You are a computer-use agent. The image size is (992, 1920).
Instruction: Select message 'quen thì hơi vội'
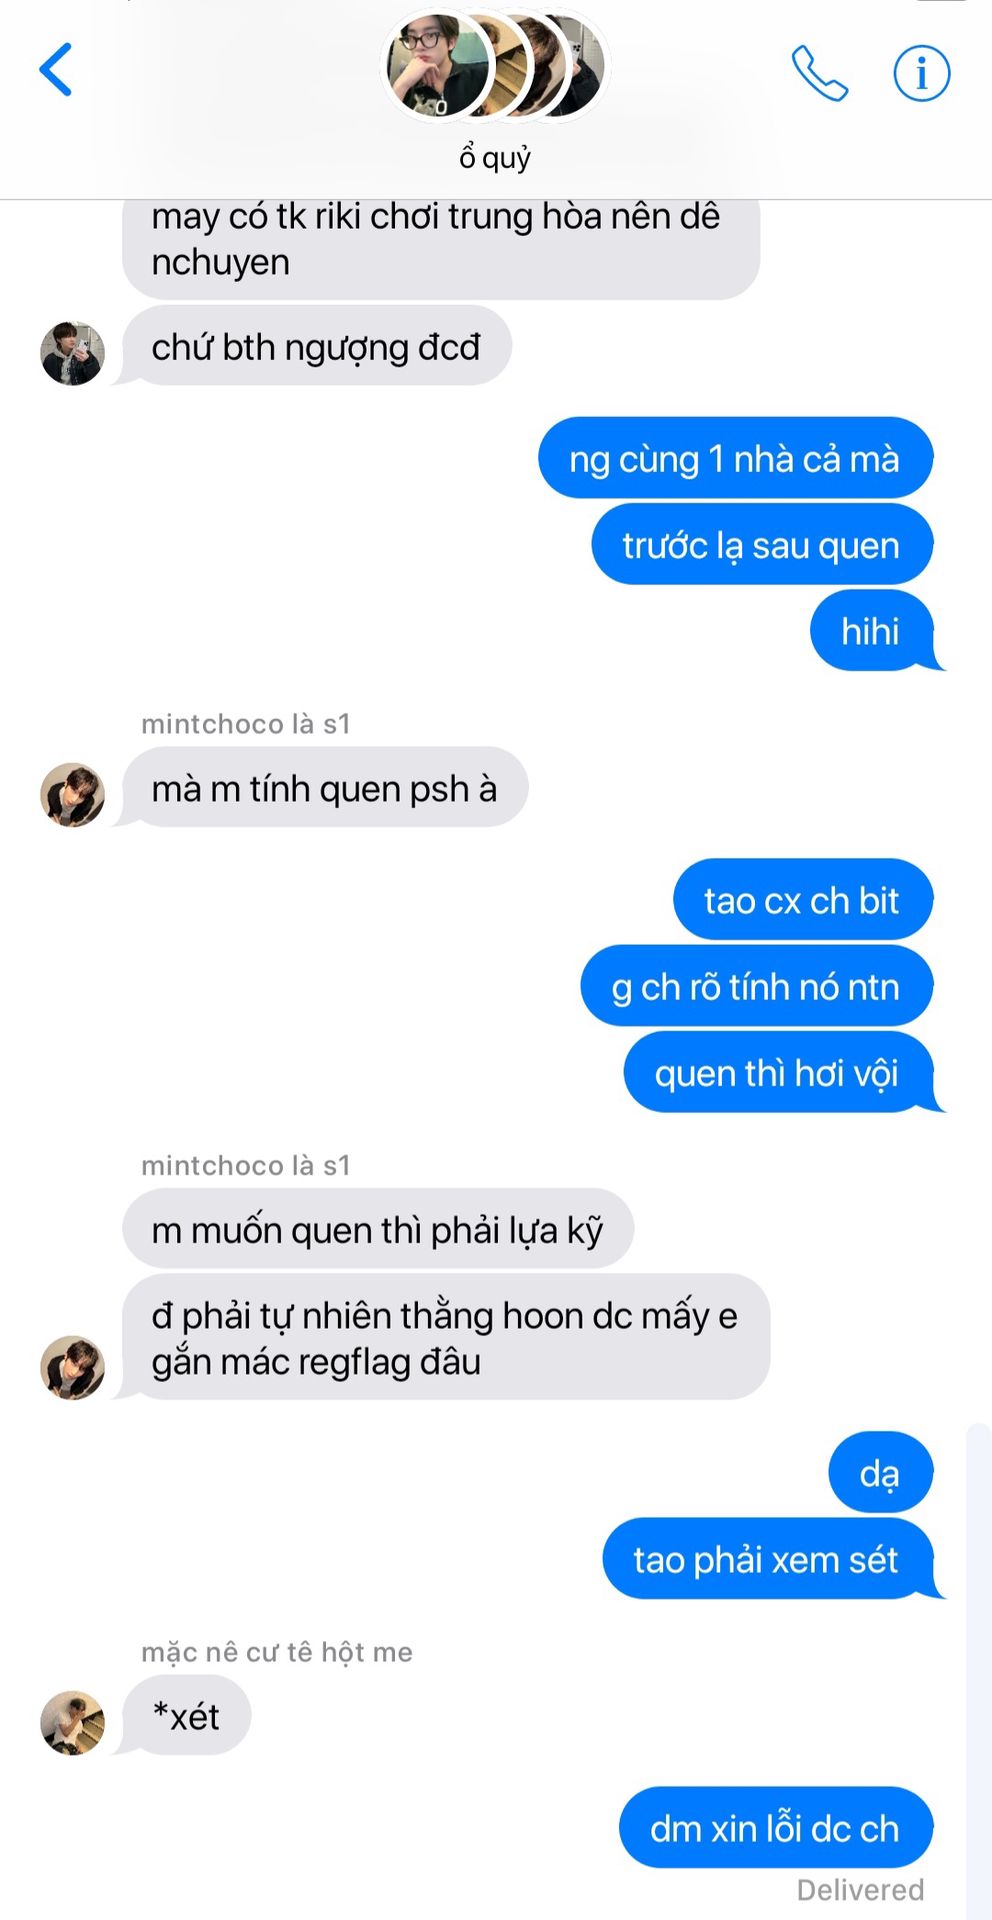(777, 1073)
